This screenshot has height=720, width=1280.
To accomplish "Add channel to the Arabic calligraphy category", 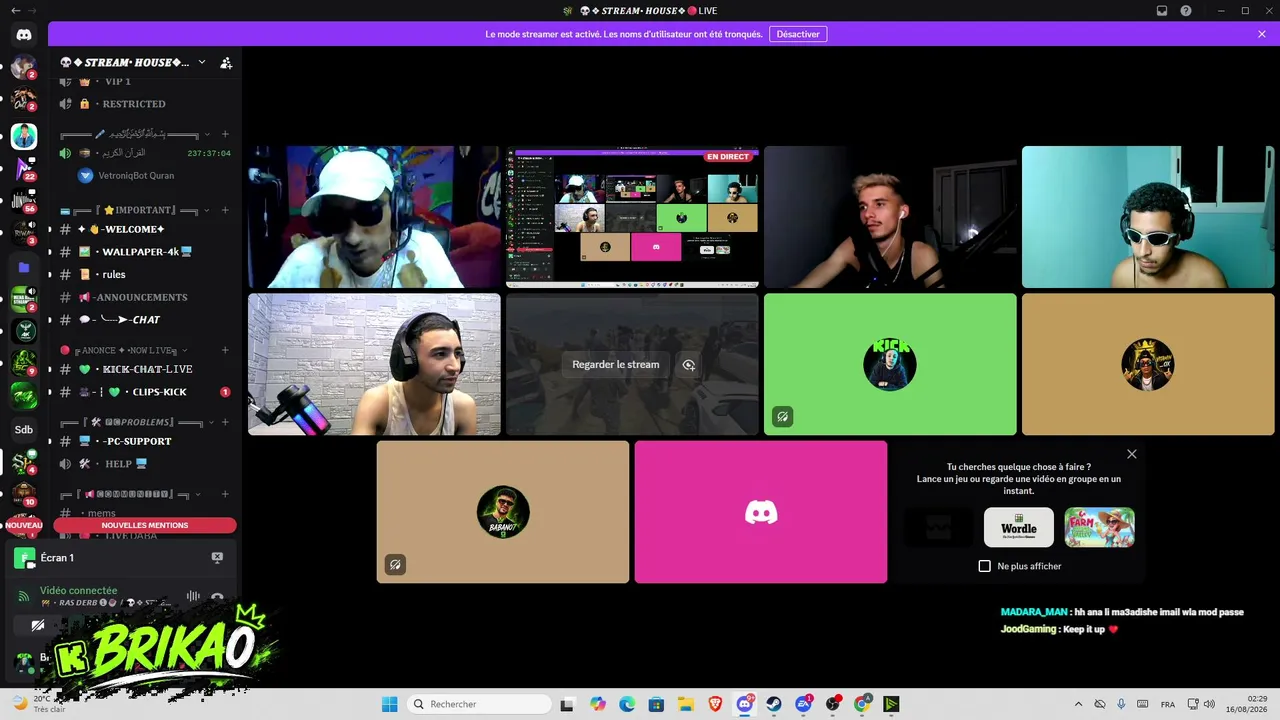I will coord(225,134).
